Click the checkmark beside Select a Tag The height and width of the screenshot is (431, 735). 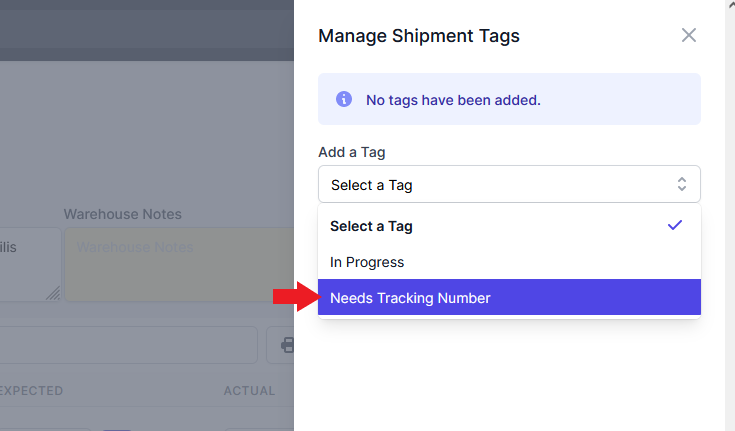pos(675,225)
